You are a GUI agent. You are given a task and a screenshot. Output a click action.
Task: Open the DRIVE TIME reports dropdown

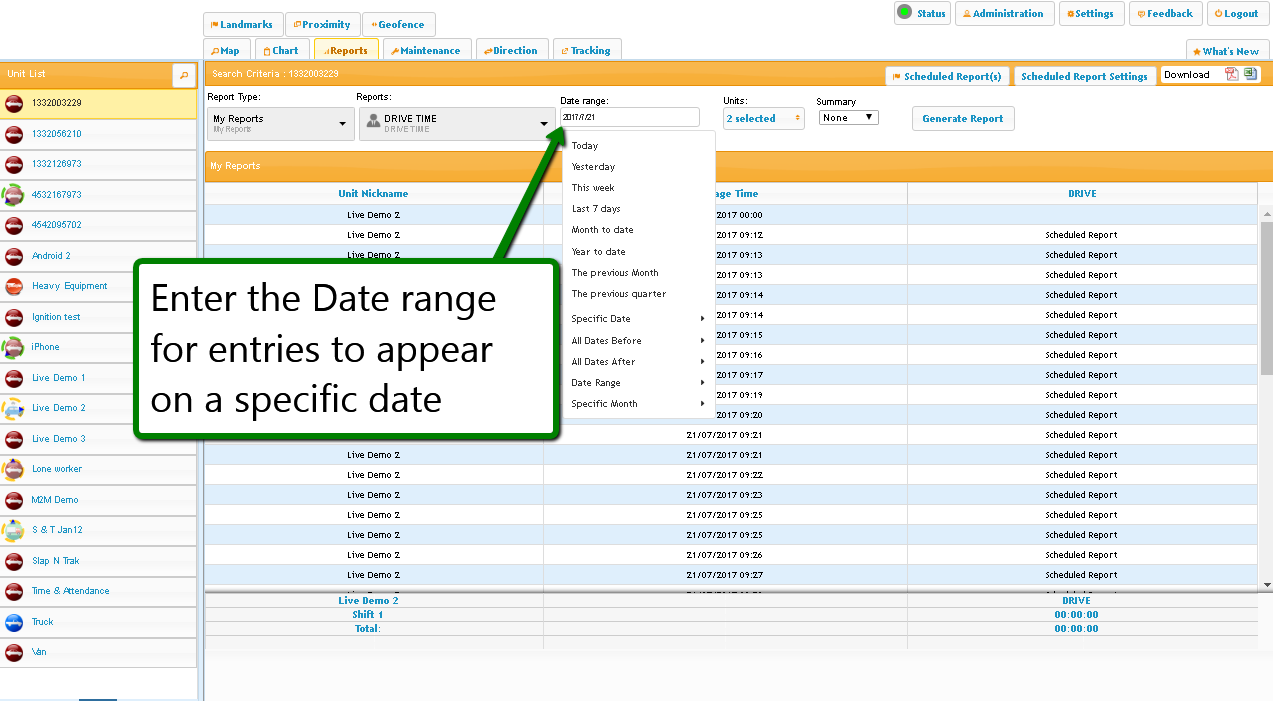click(457, 124)
